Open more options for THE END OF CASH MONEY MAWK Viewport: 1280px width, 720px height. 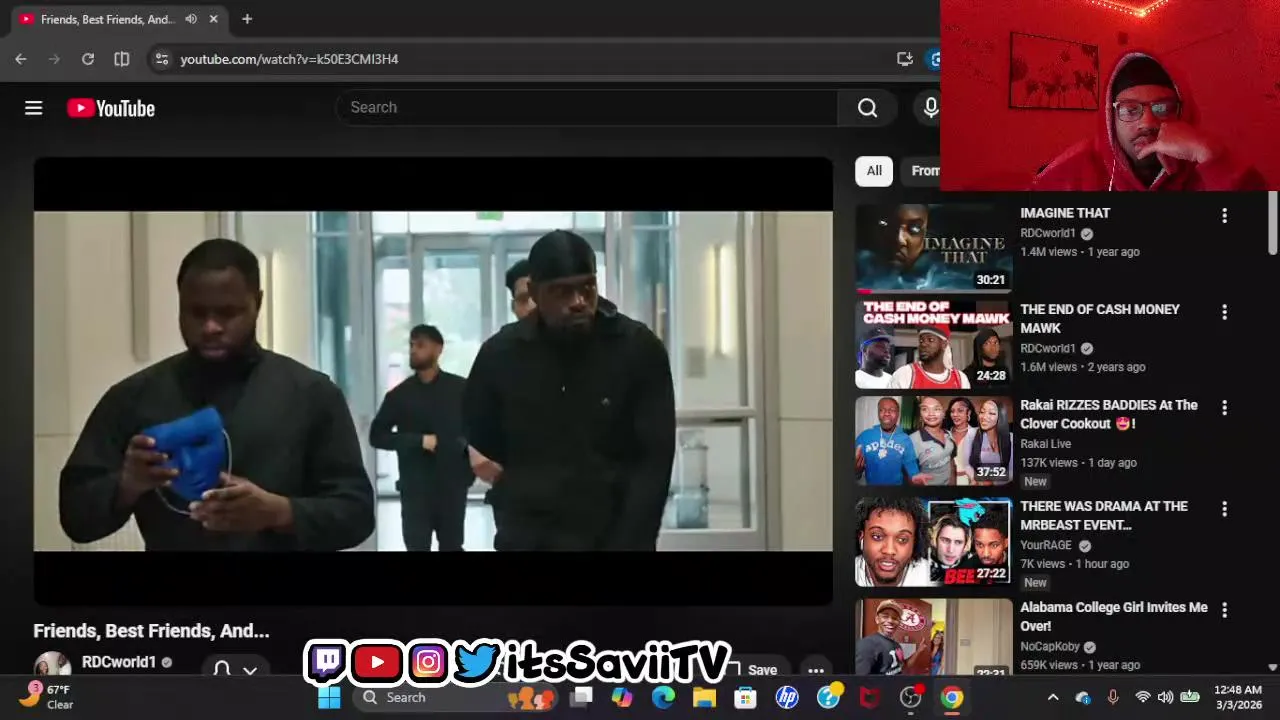point(1224,312)
